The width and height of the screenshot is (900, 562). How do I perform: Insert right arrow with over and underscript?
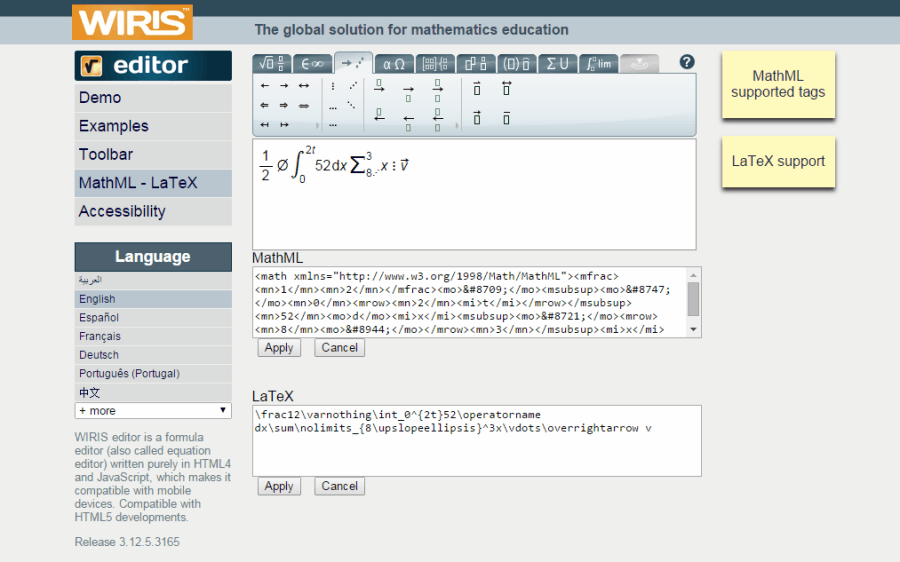[x=437, y=90]
